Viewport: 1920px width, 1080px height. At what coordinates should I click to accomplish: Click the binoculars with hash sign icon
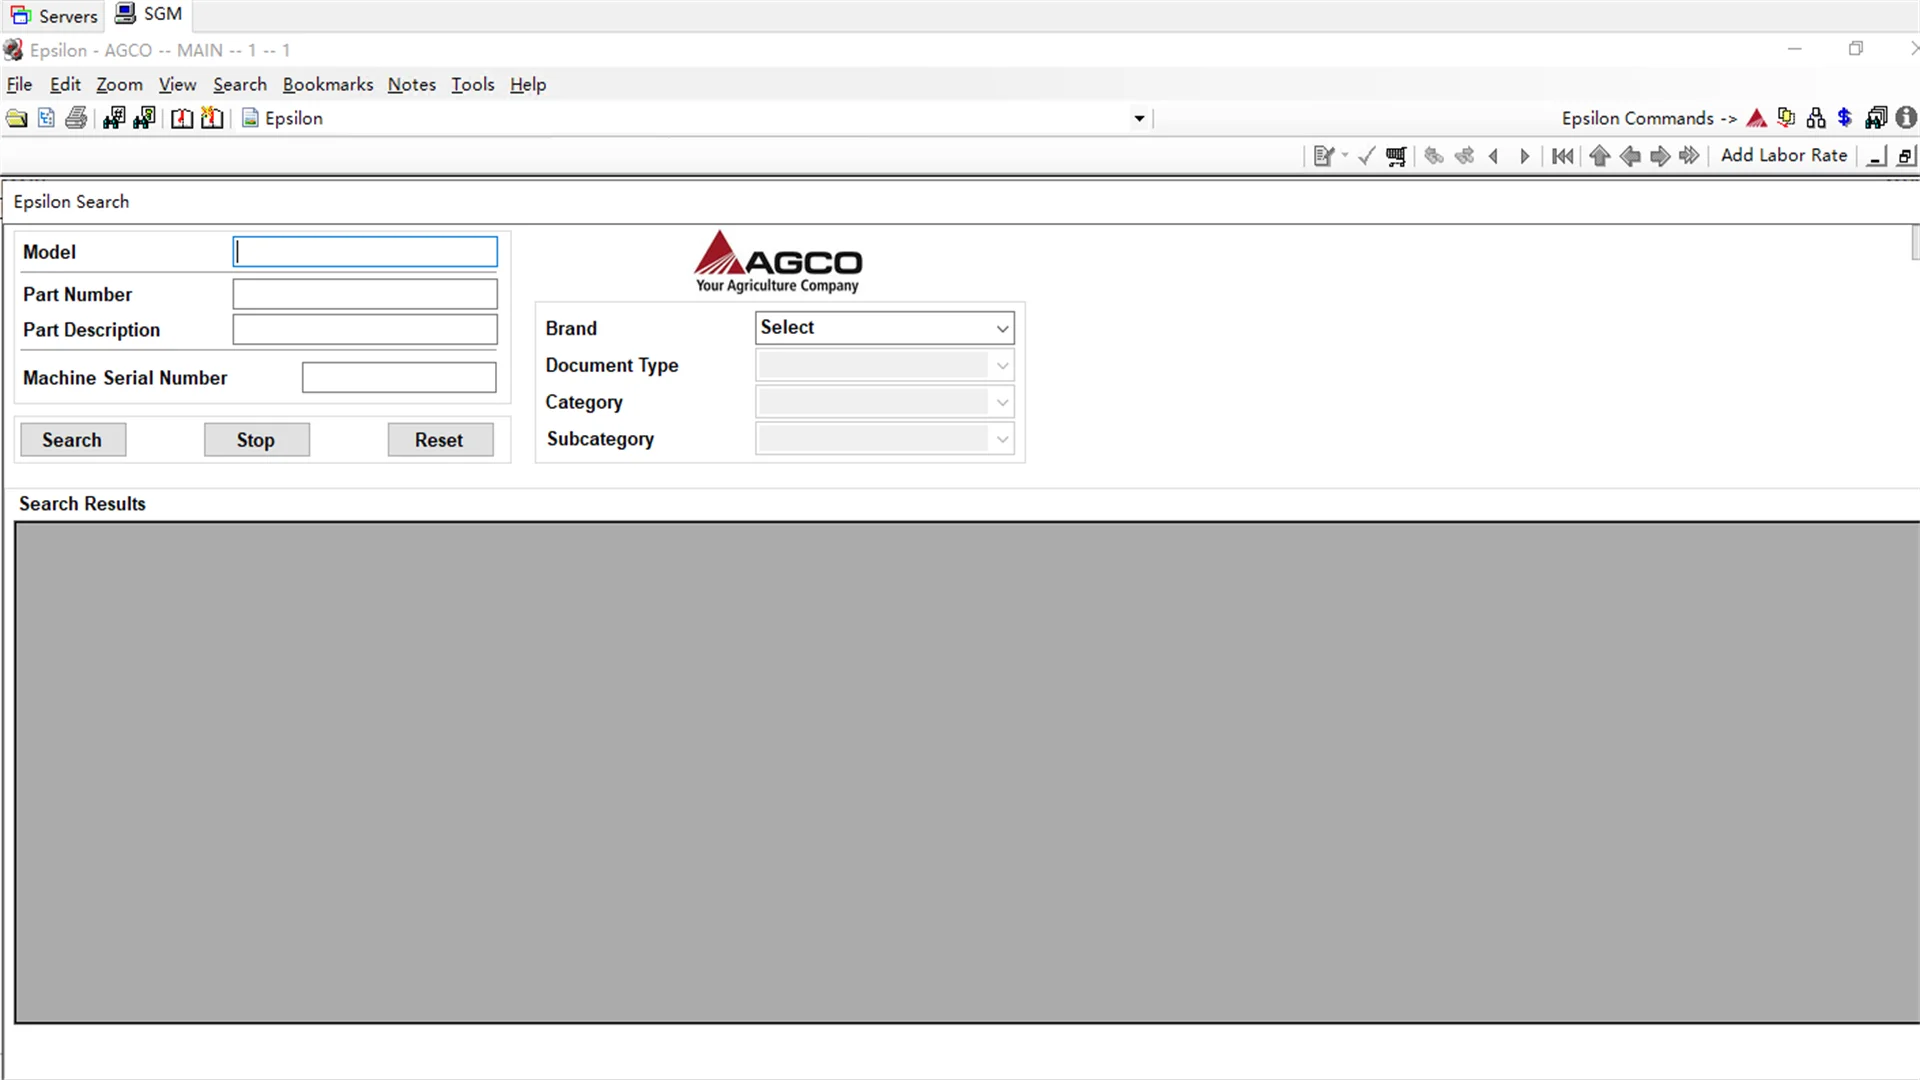(x=114, y=118)
